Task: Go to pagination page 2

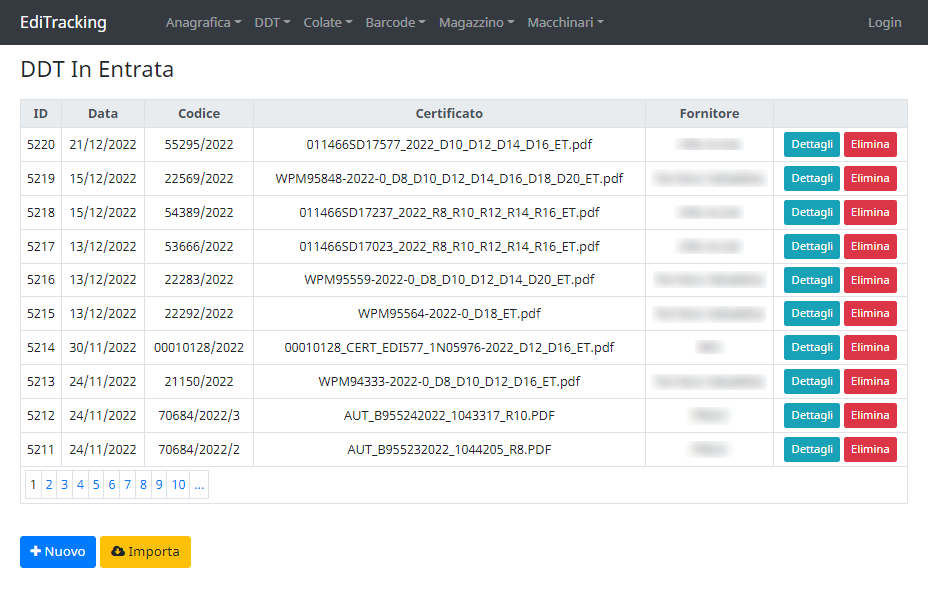Action: pos(49,485)
